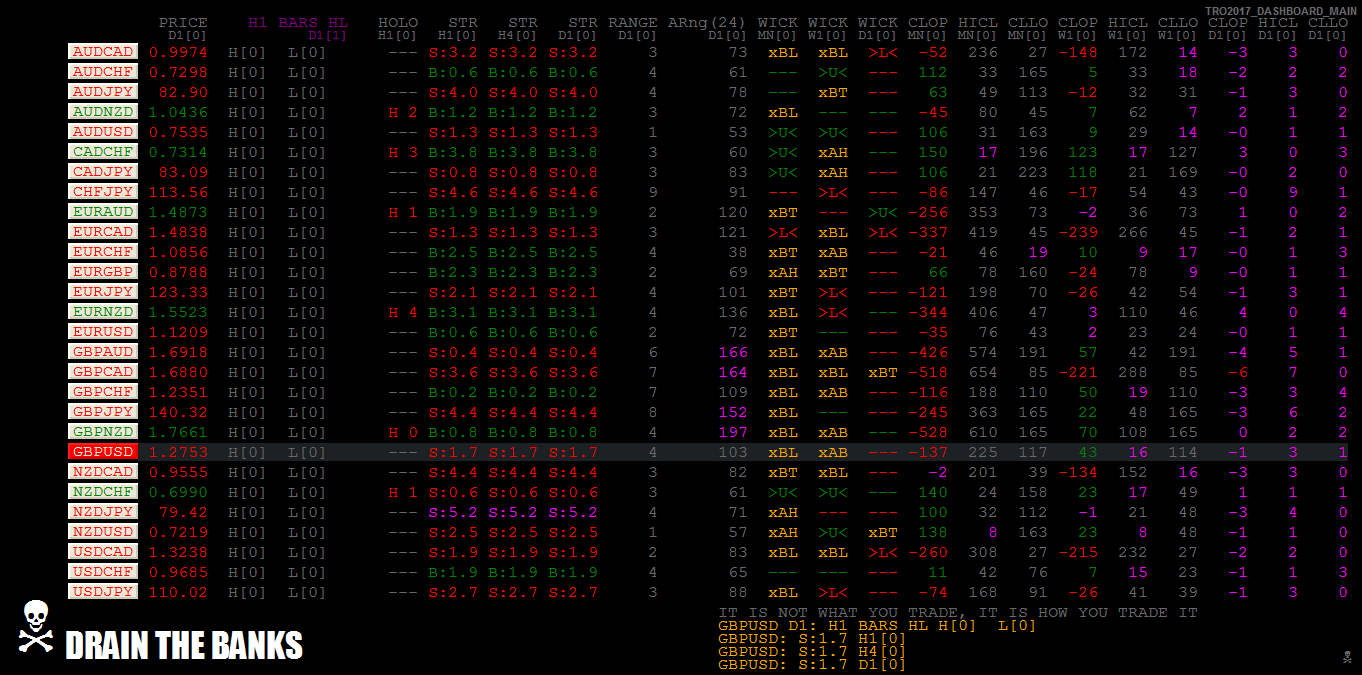Open the EURCHF symbol button
The height and width of the screenshot is (675, 1362).
click(103, 251)
